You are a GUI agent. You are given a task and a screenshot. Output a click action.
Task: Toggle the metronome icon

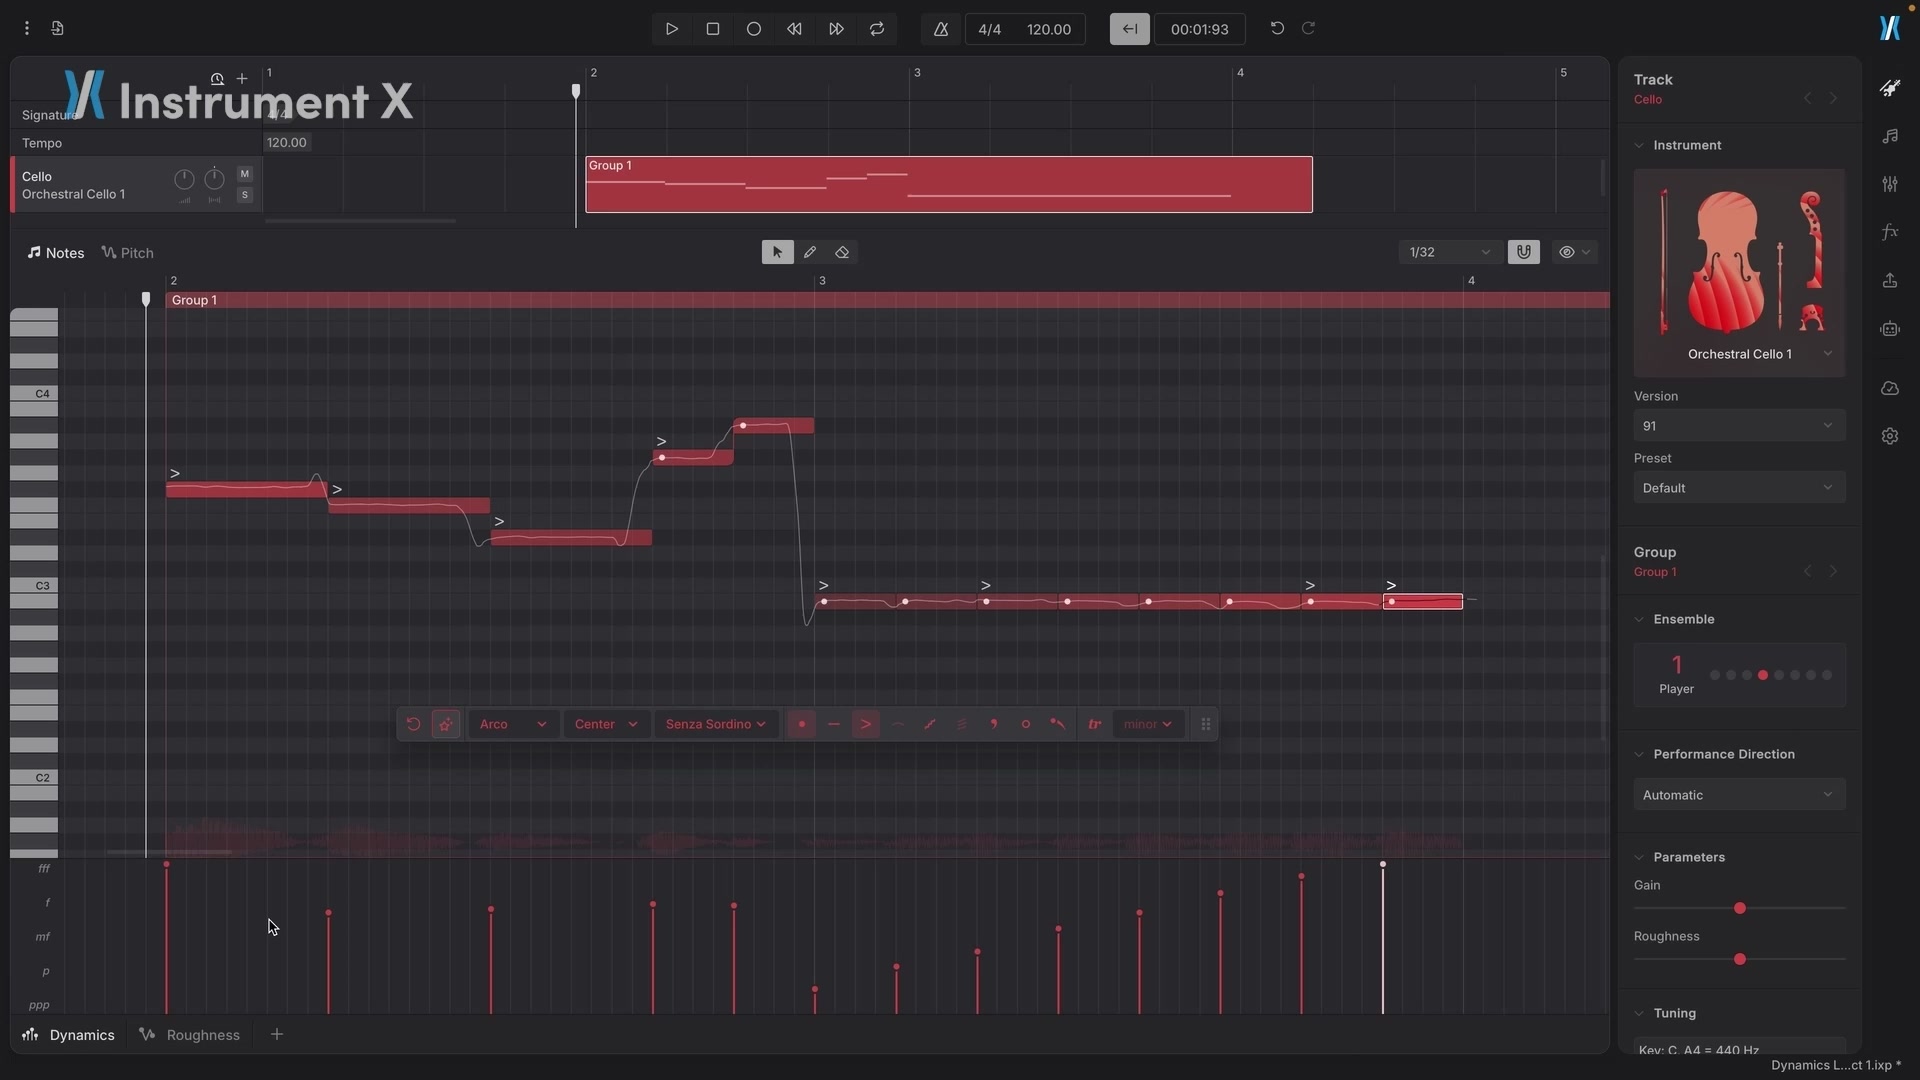(x=941, y=29)
